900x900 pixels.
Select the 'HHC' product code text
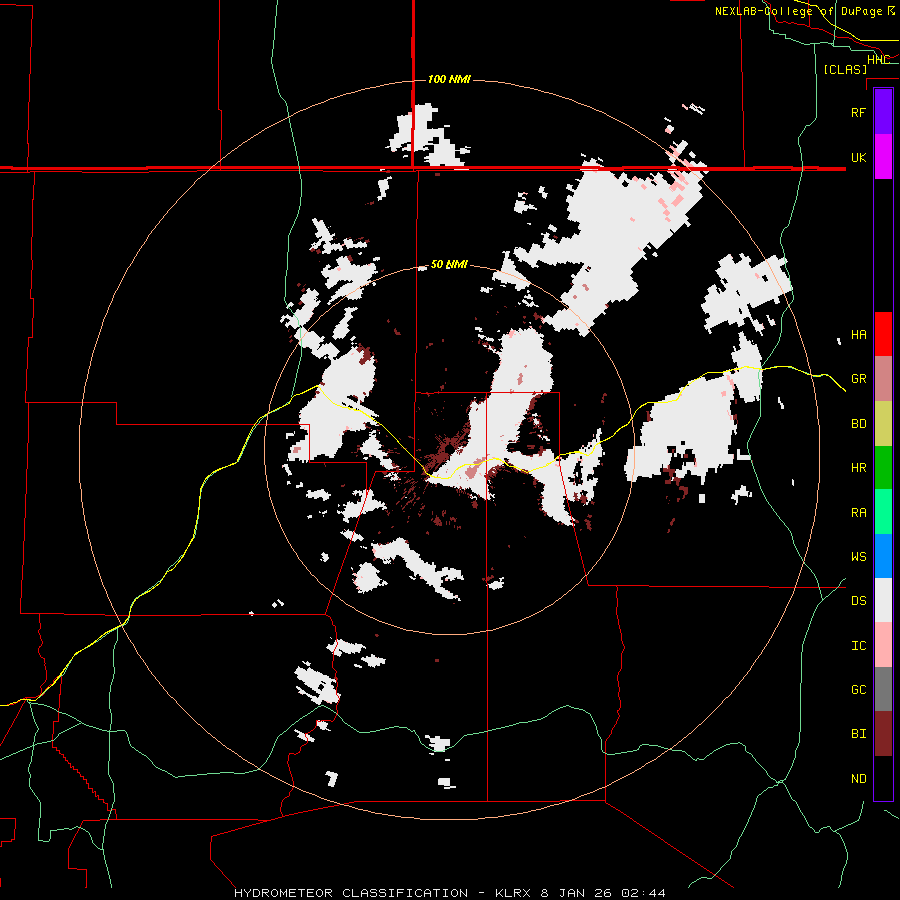point(878,60)
